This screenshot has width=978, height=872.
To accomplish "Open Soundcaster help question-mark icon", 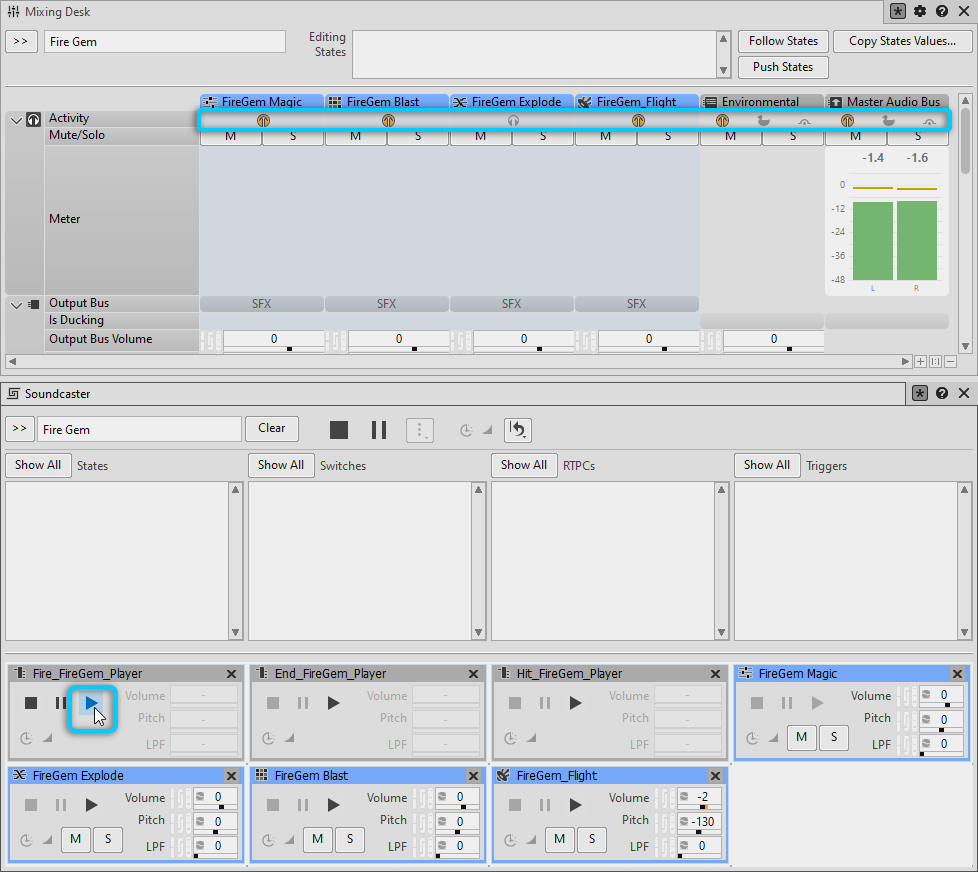I will 942,394.
